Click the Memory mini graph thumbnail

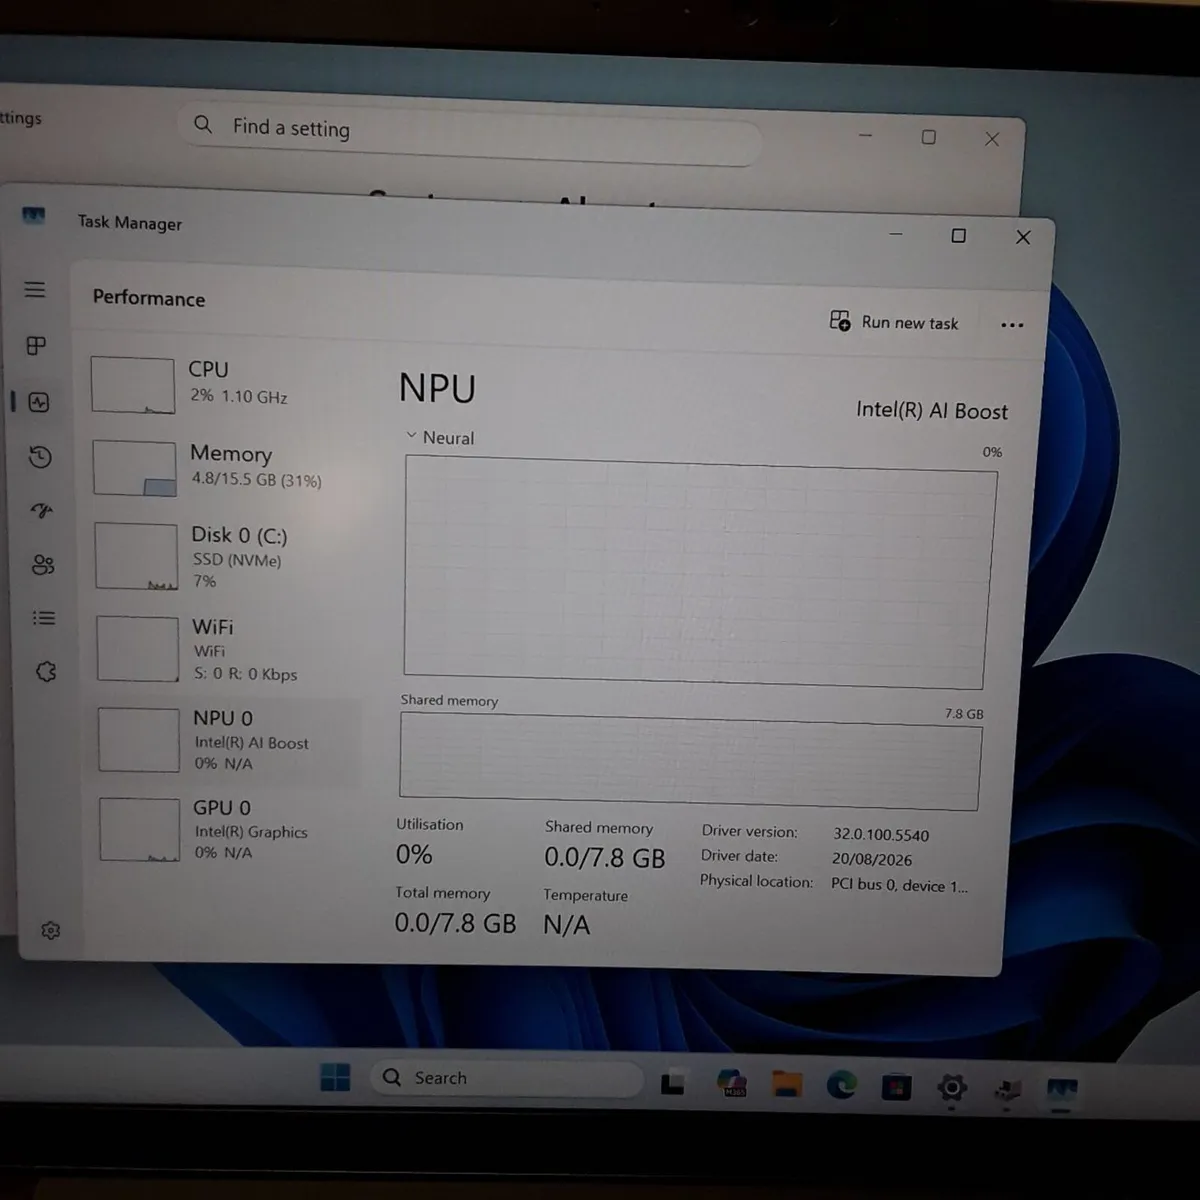(135, 468)
